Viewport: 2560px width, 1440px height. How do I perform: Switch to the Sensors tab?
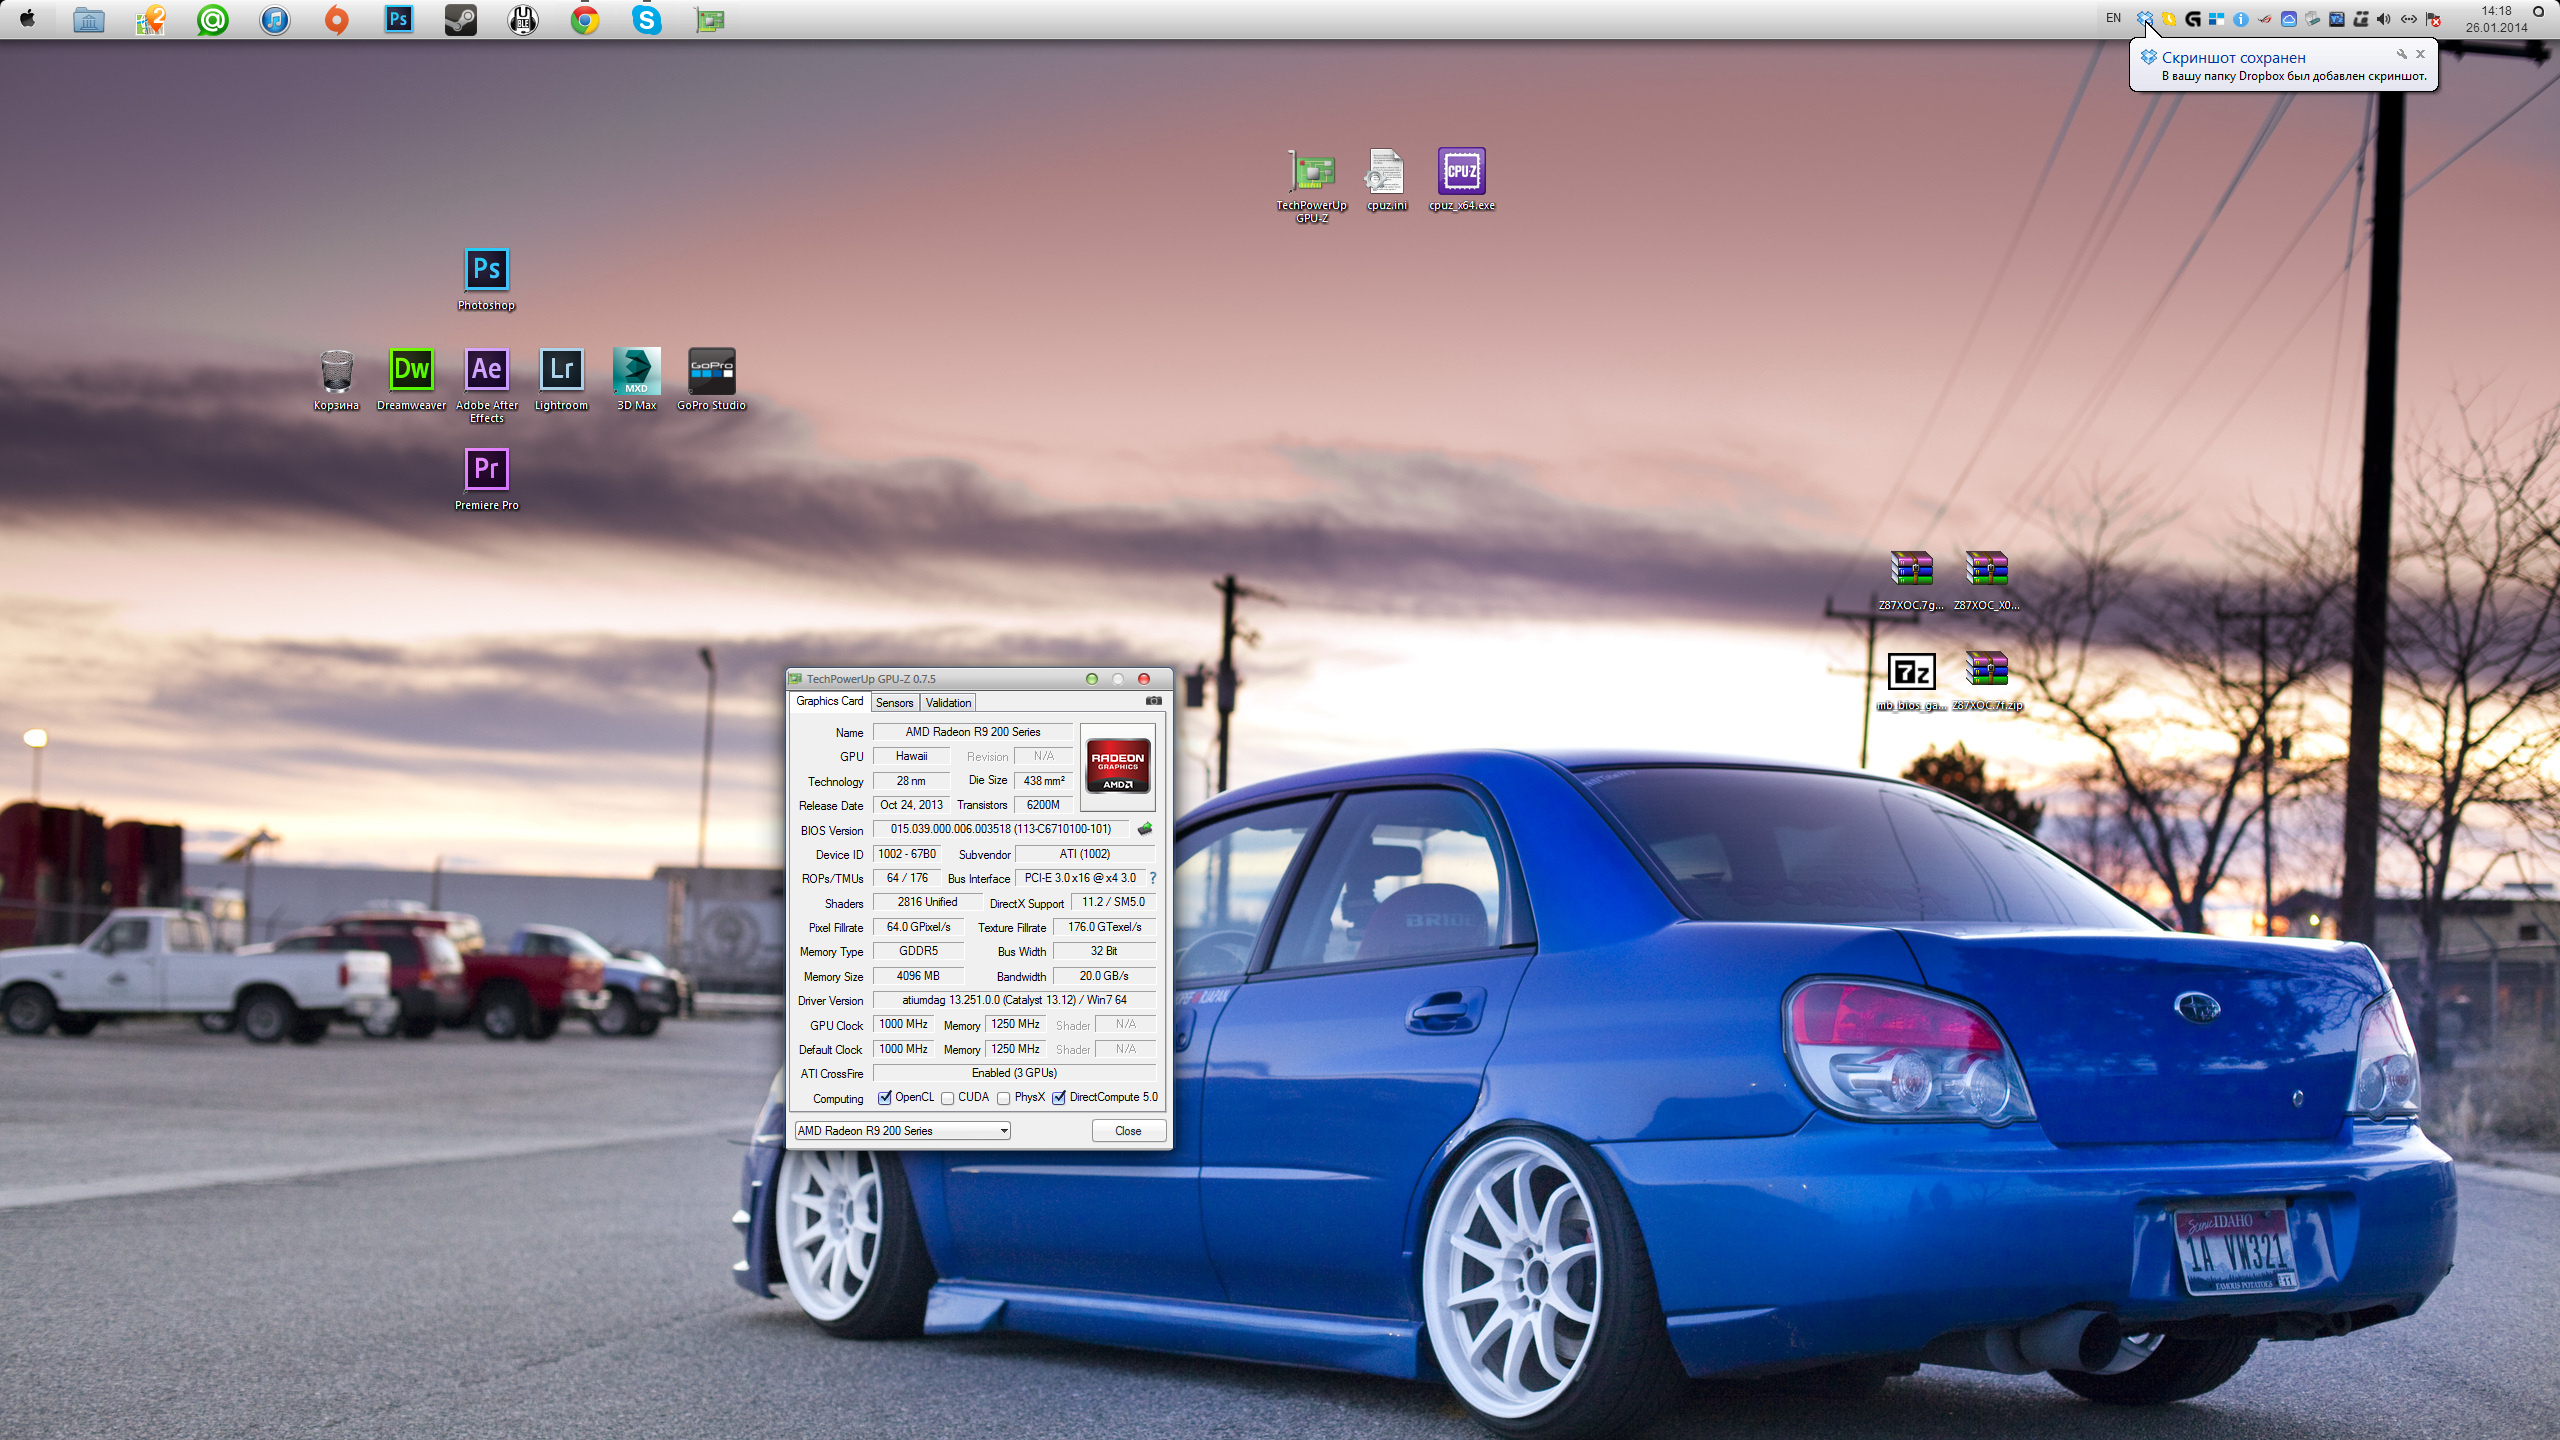pyautogui.click(x=894, y=703)
